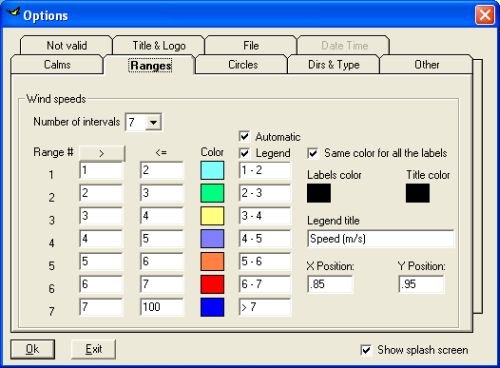Toggle the Automatic checkbox
Image resolution: width=500 pixels, height=368 pixels.
[244, 137]
